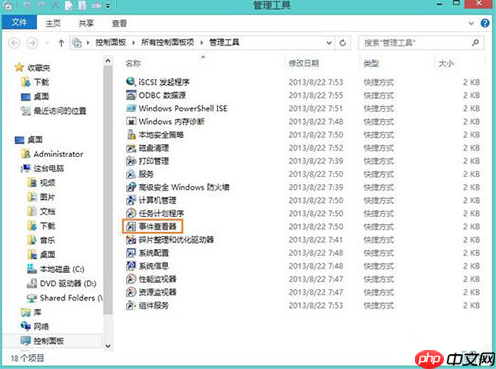Select 控制面板 in navigation pane
The image size is (496, 369).
(x=49, y=341)
